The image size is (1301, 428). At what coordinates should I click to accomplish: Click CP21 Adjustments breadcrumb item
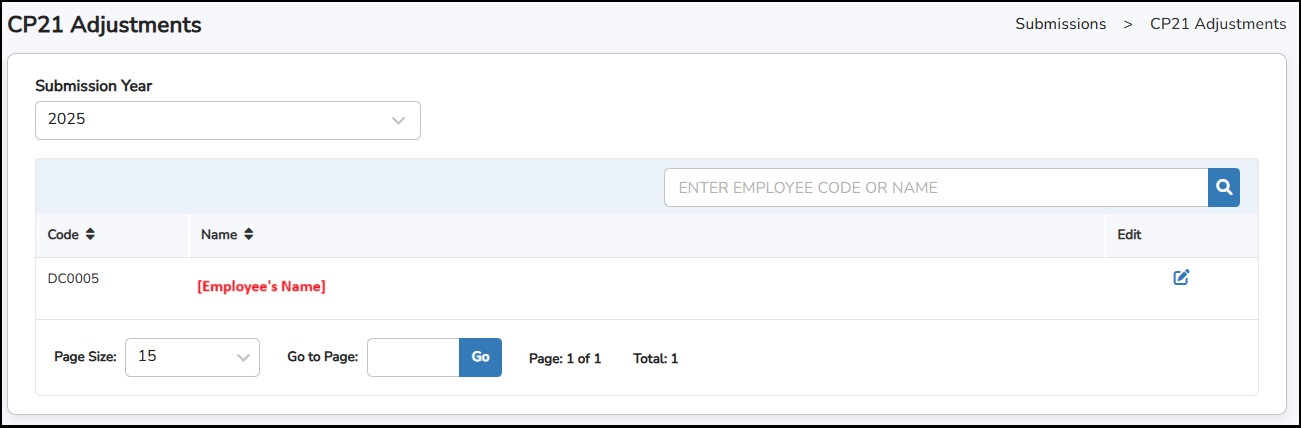click(x=1218, y=24)
